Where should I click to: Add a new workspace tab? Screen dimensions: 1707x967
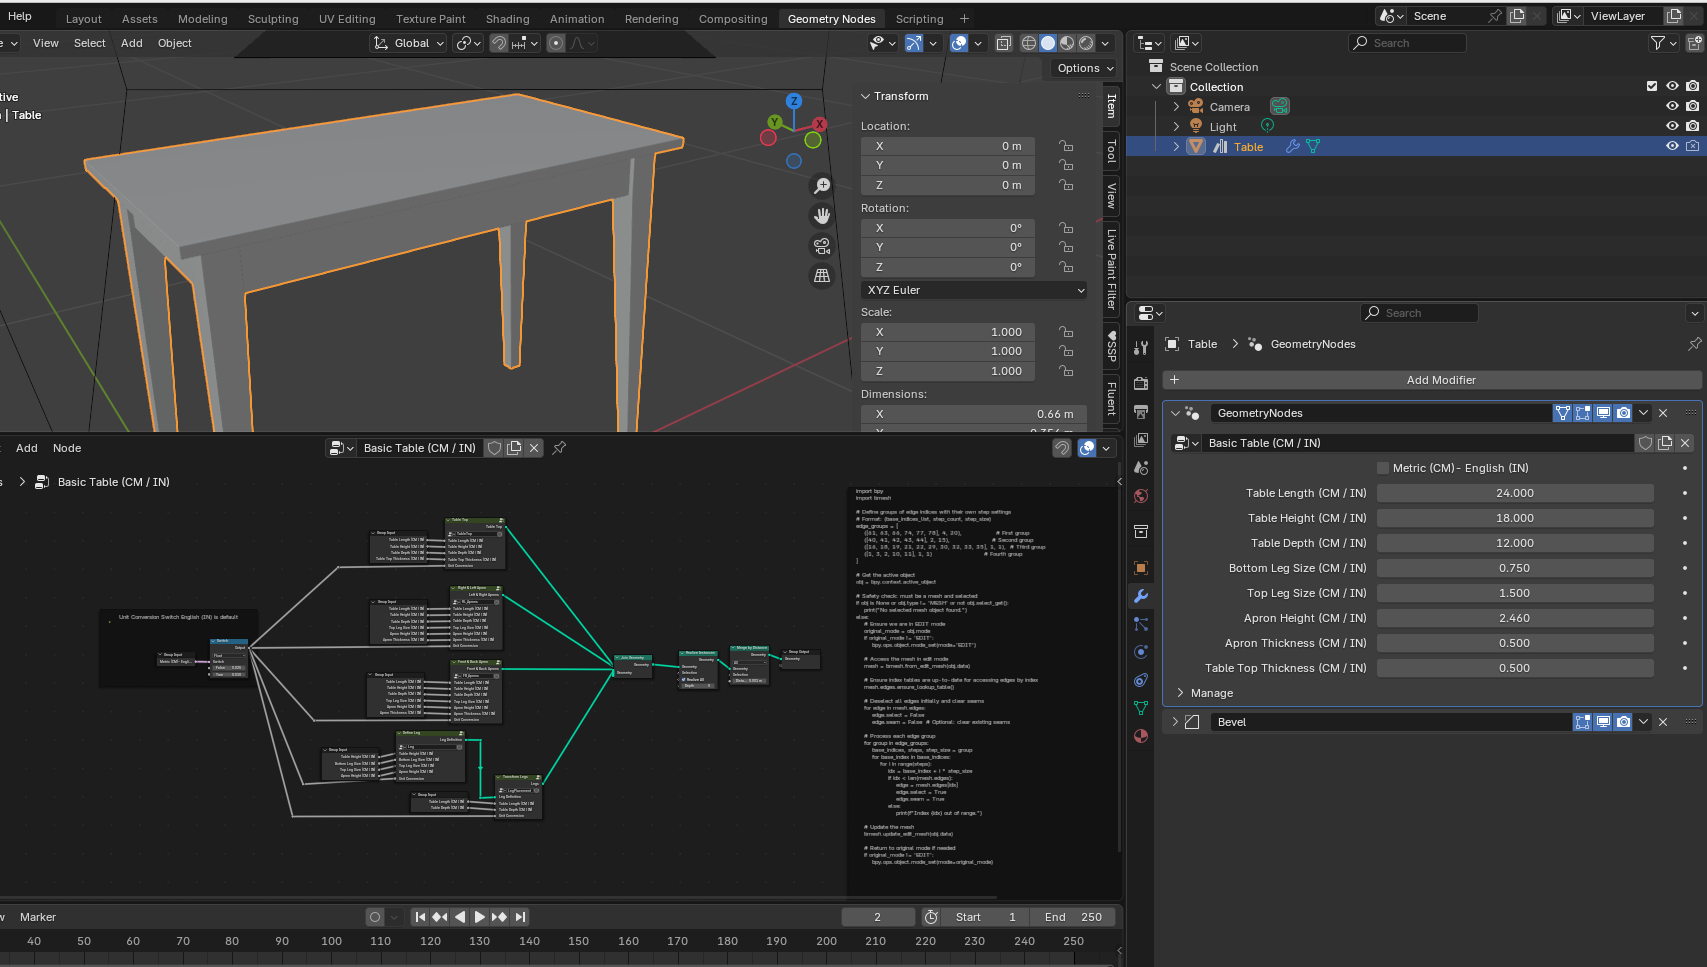[x=964, y=19]
